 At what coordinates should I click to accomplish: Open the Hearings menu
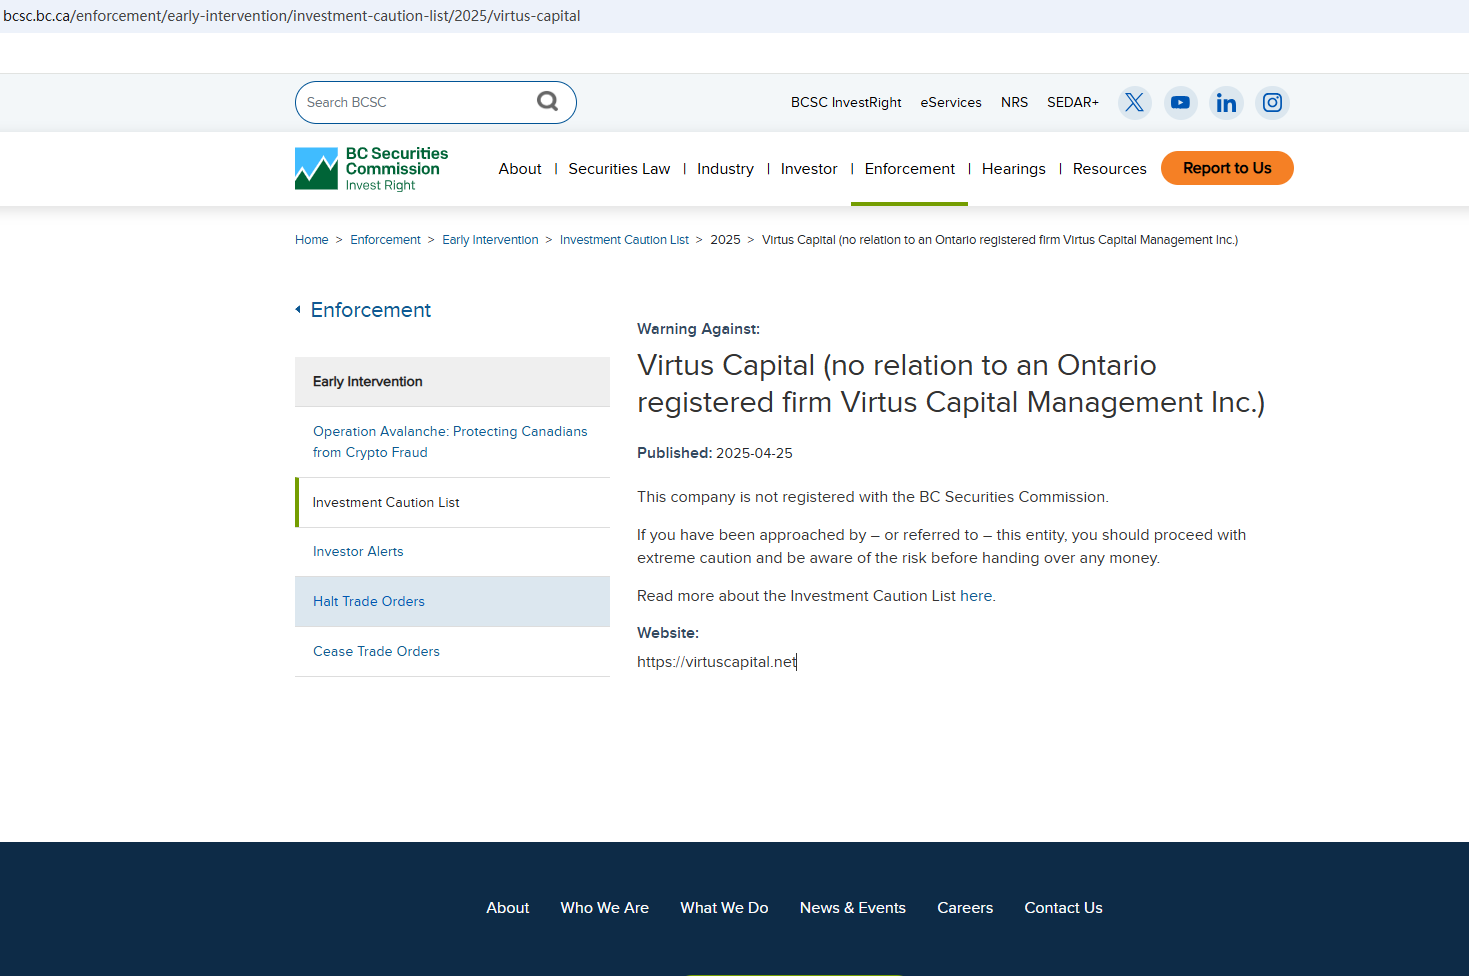pos(1014,169)
